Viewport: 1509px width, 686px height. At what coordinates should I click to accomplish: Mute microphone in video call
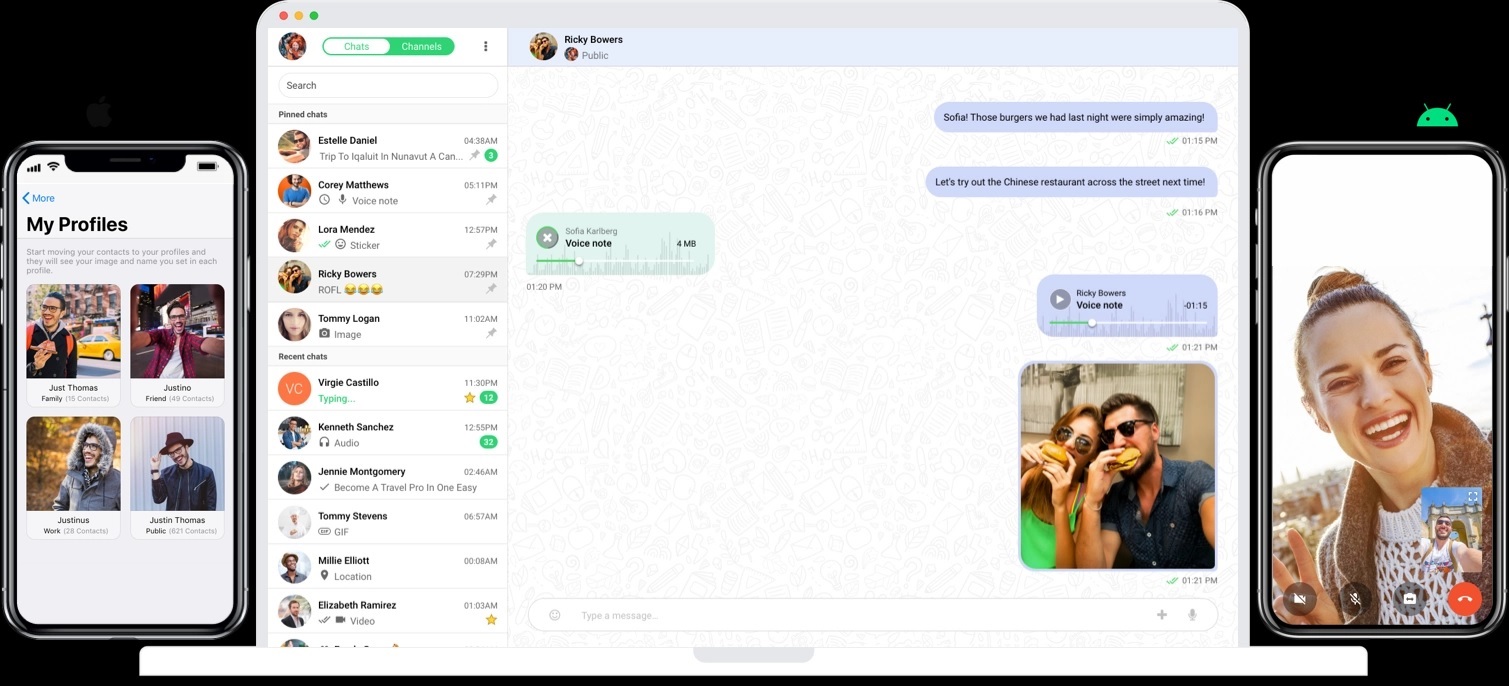coord(1354,598)
